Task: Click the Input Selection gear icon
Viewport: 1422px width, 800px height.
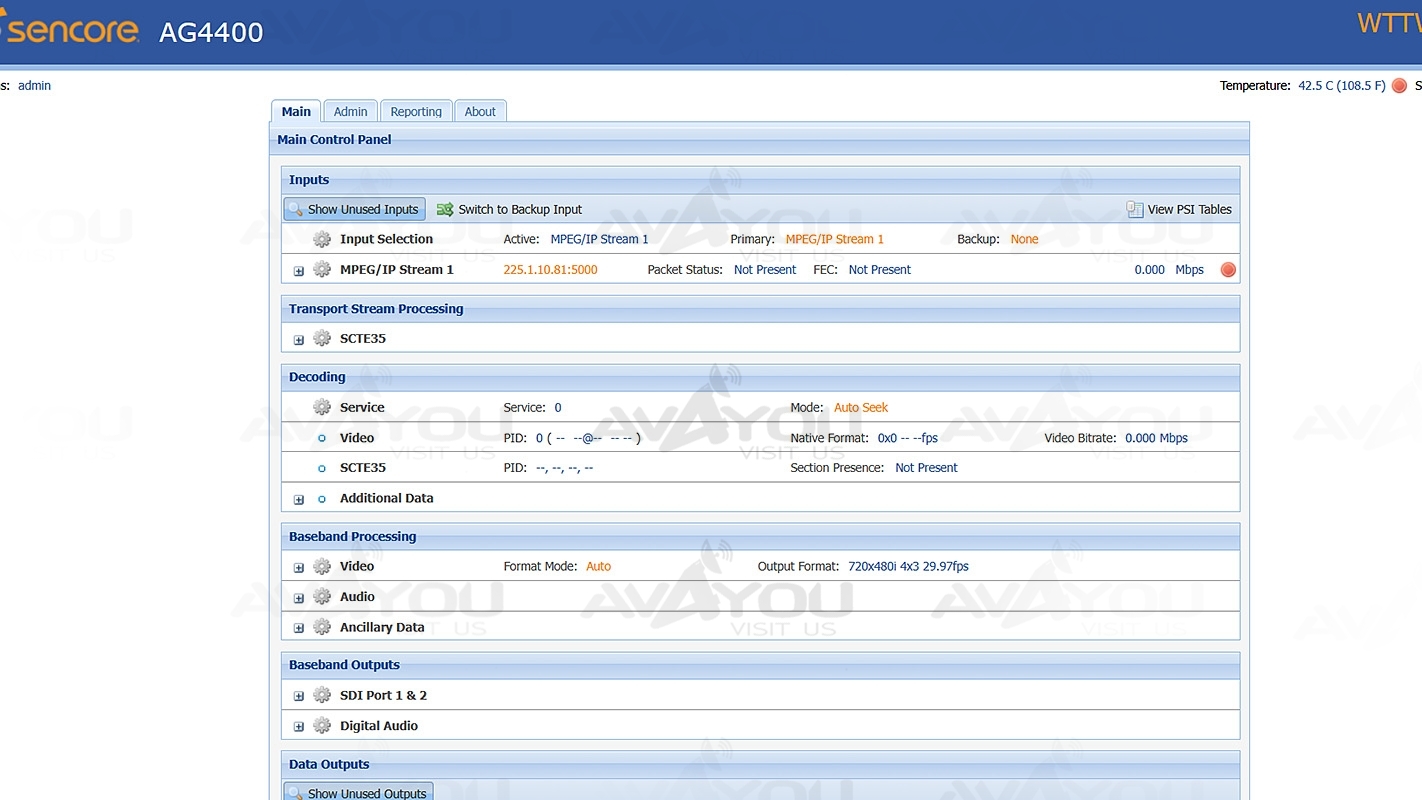Action: 322,239
